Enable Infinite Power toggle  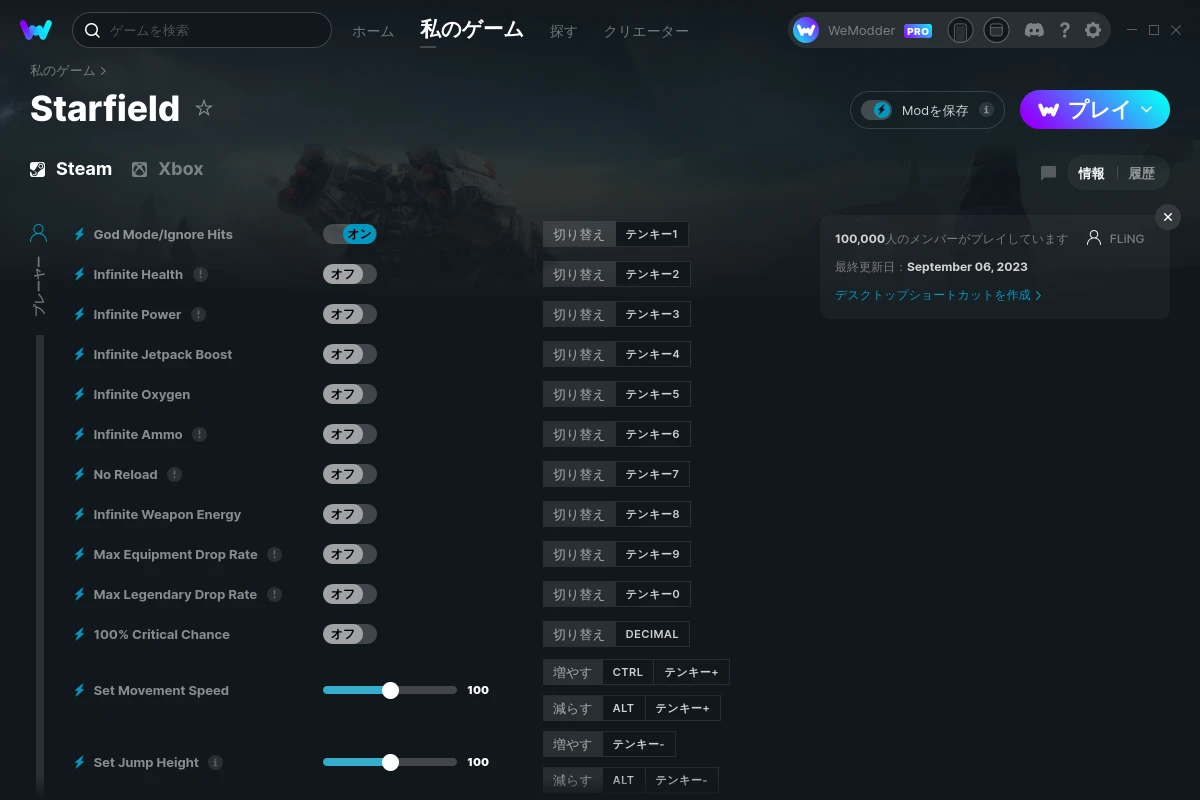[x=350, y=314]
